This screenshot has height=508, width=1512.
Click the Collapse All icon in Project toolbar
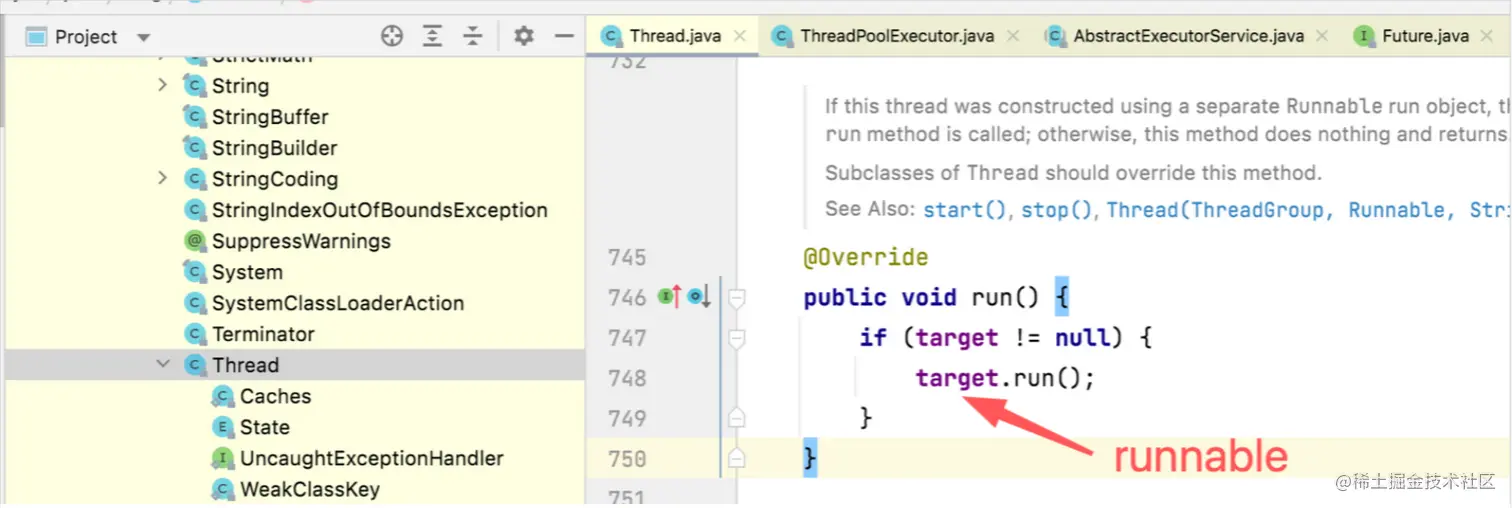tap(472, 37)
